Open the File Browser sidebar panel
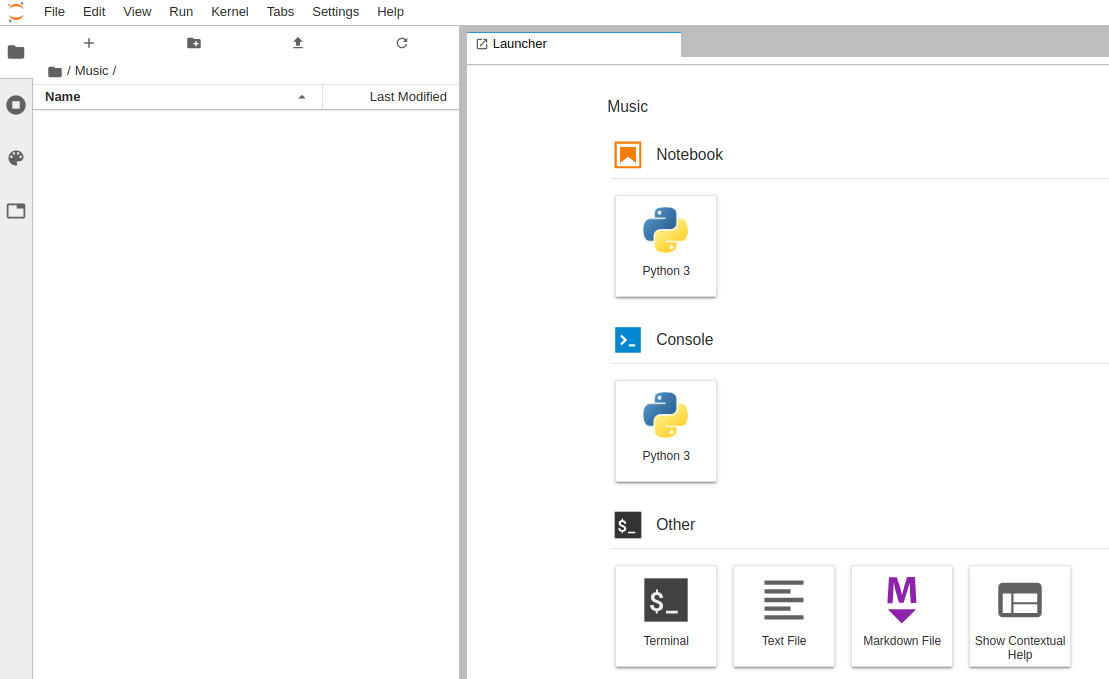Screen dimensions: 1109x679 pos(16,52)
